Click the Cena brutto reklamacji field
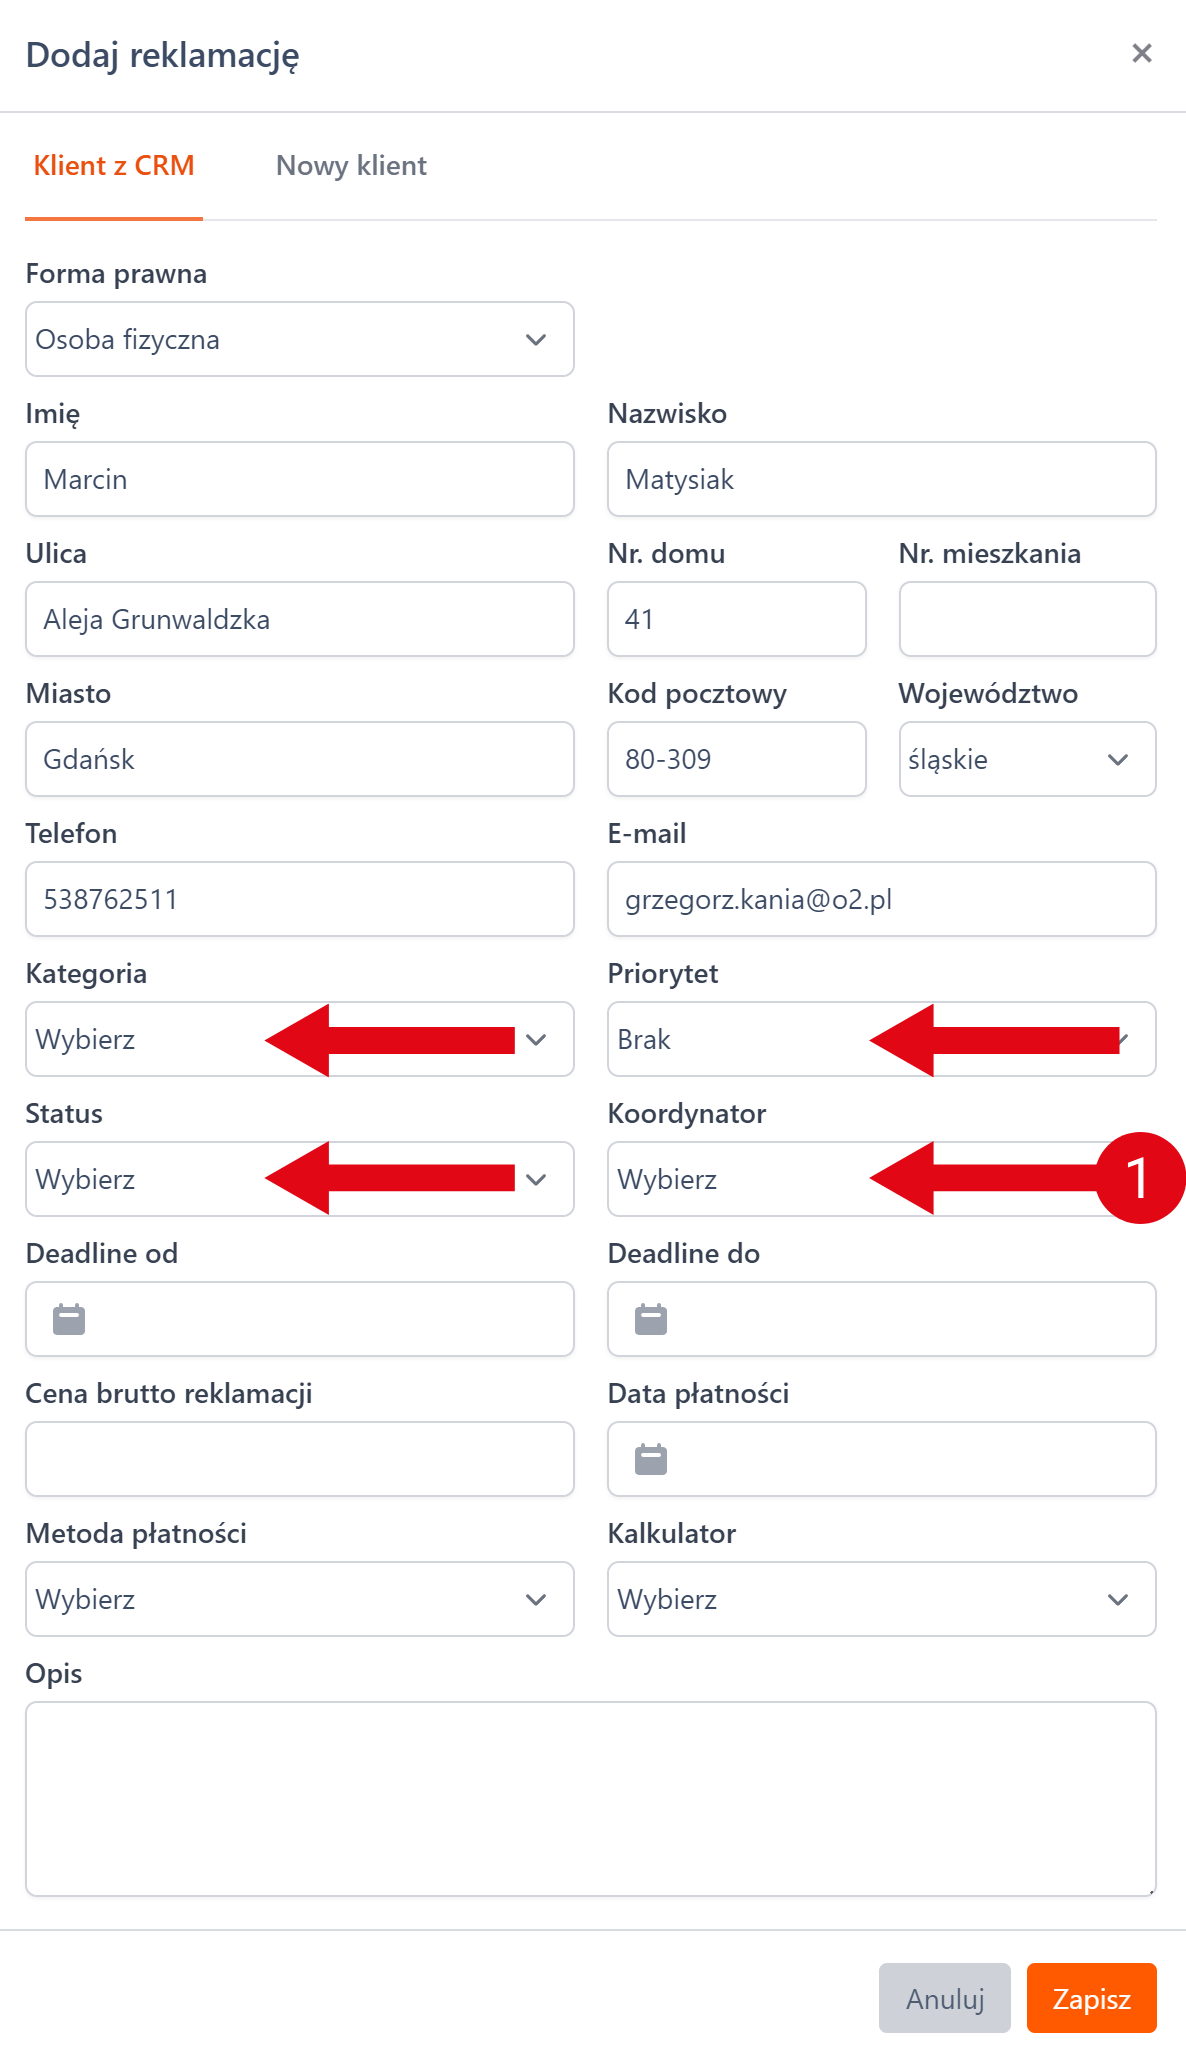 coord(299,1459)
